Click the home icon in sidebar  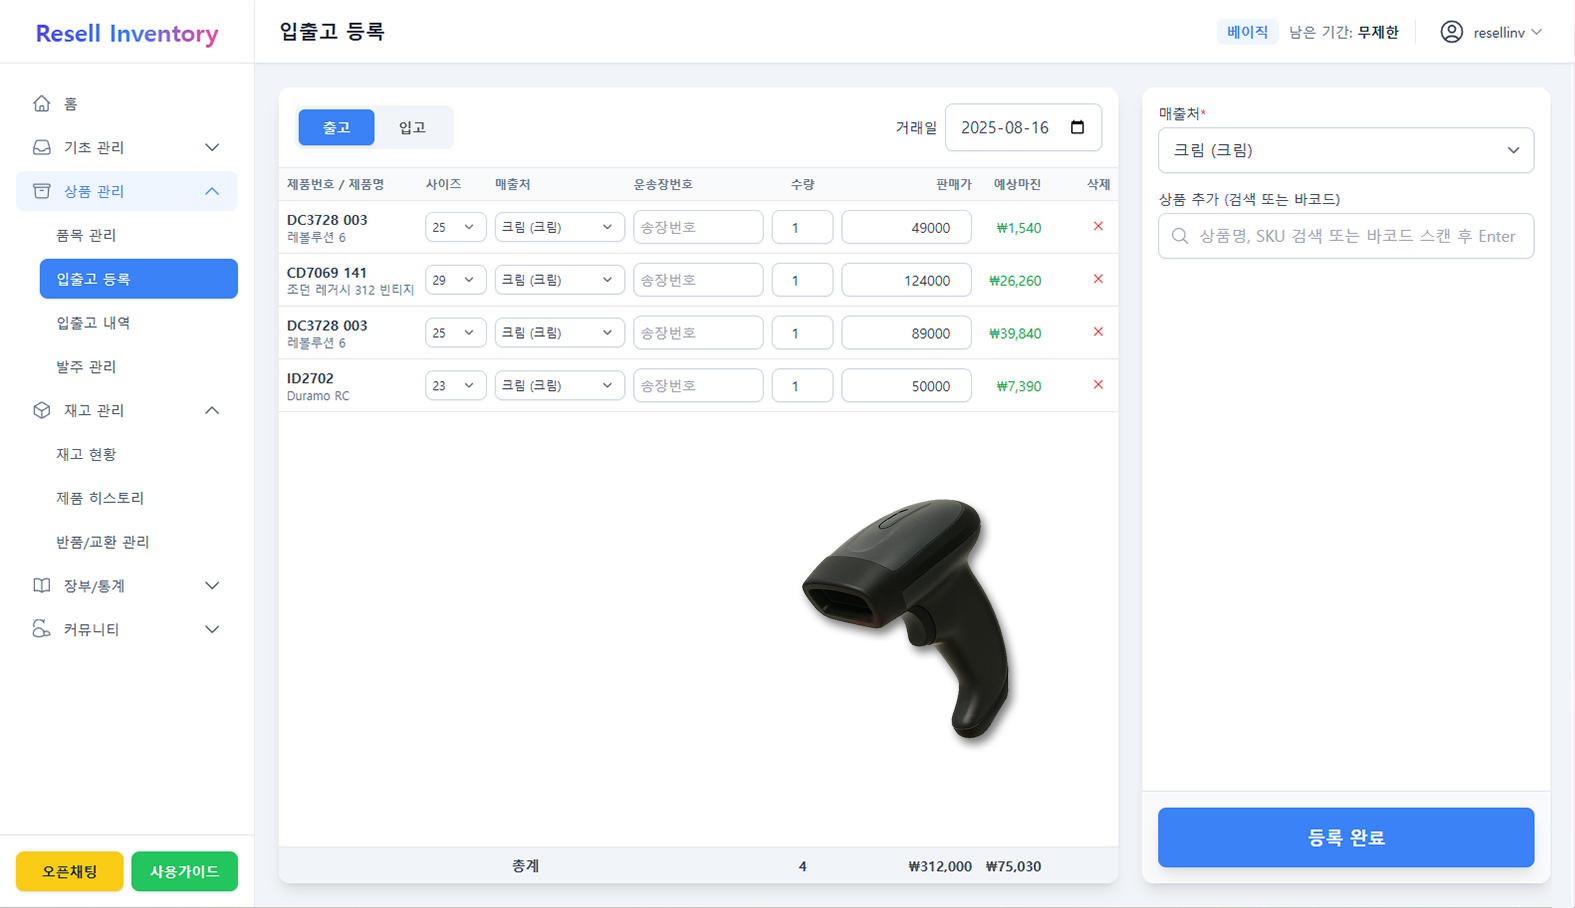[x=41, y=103]
